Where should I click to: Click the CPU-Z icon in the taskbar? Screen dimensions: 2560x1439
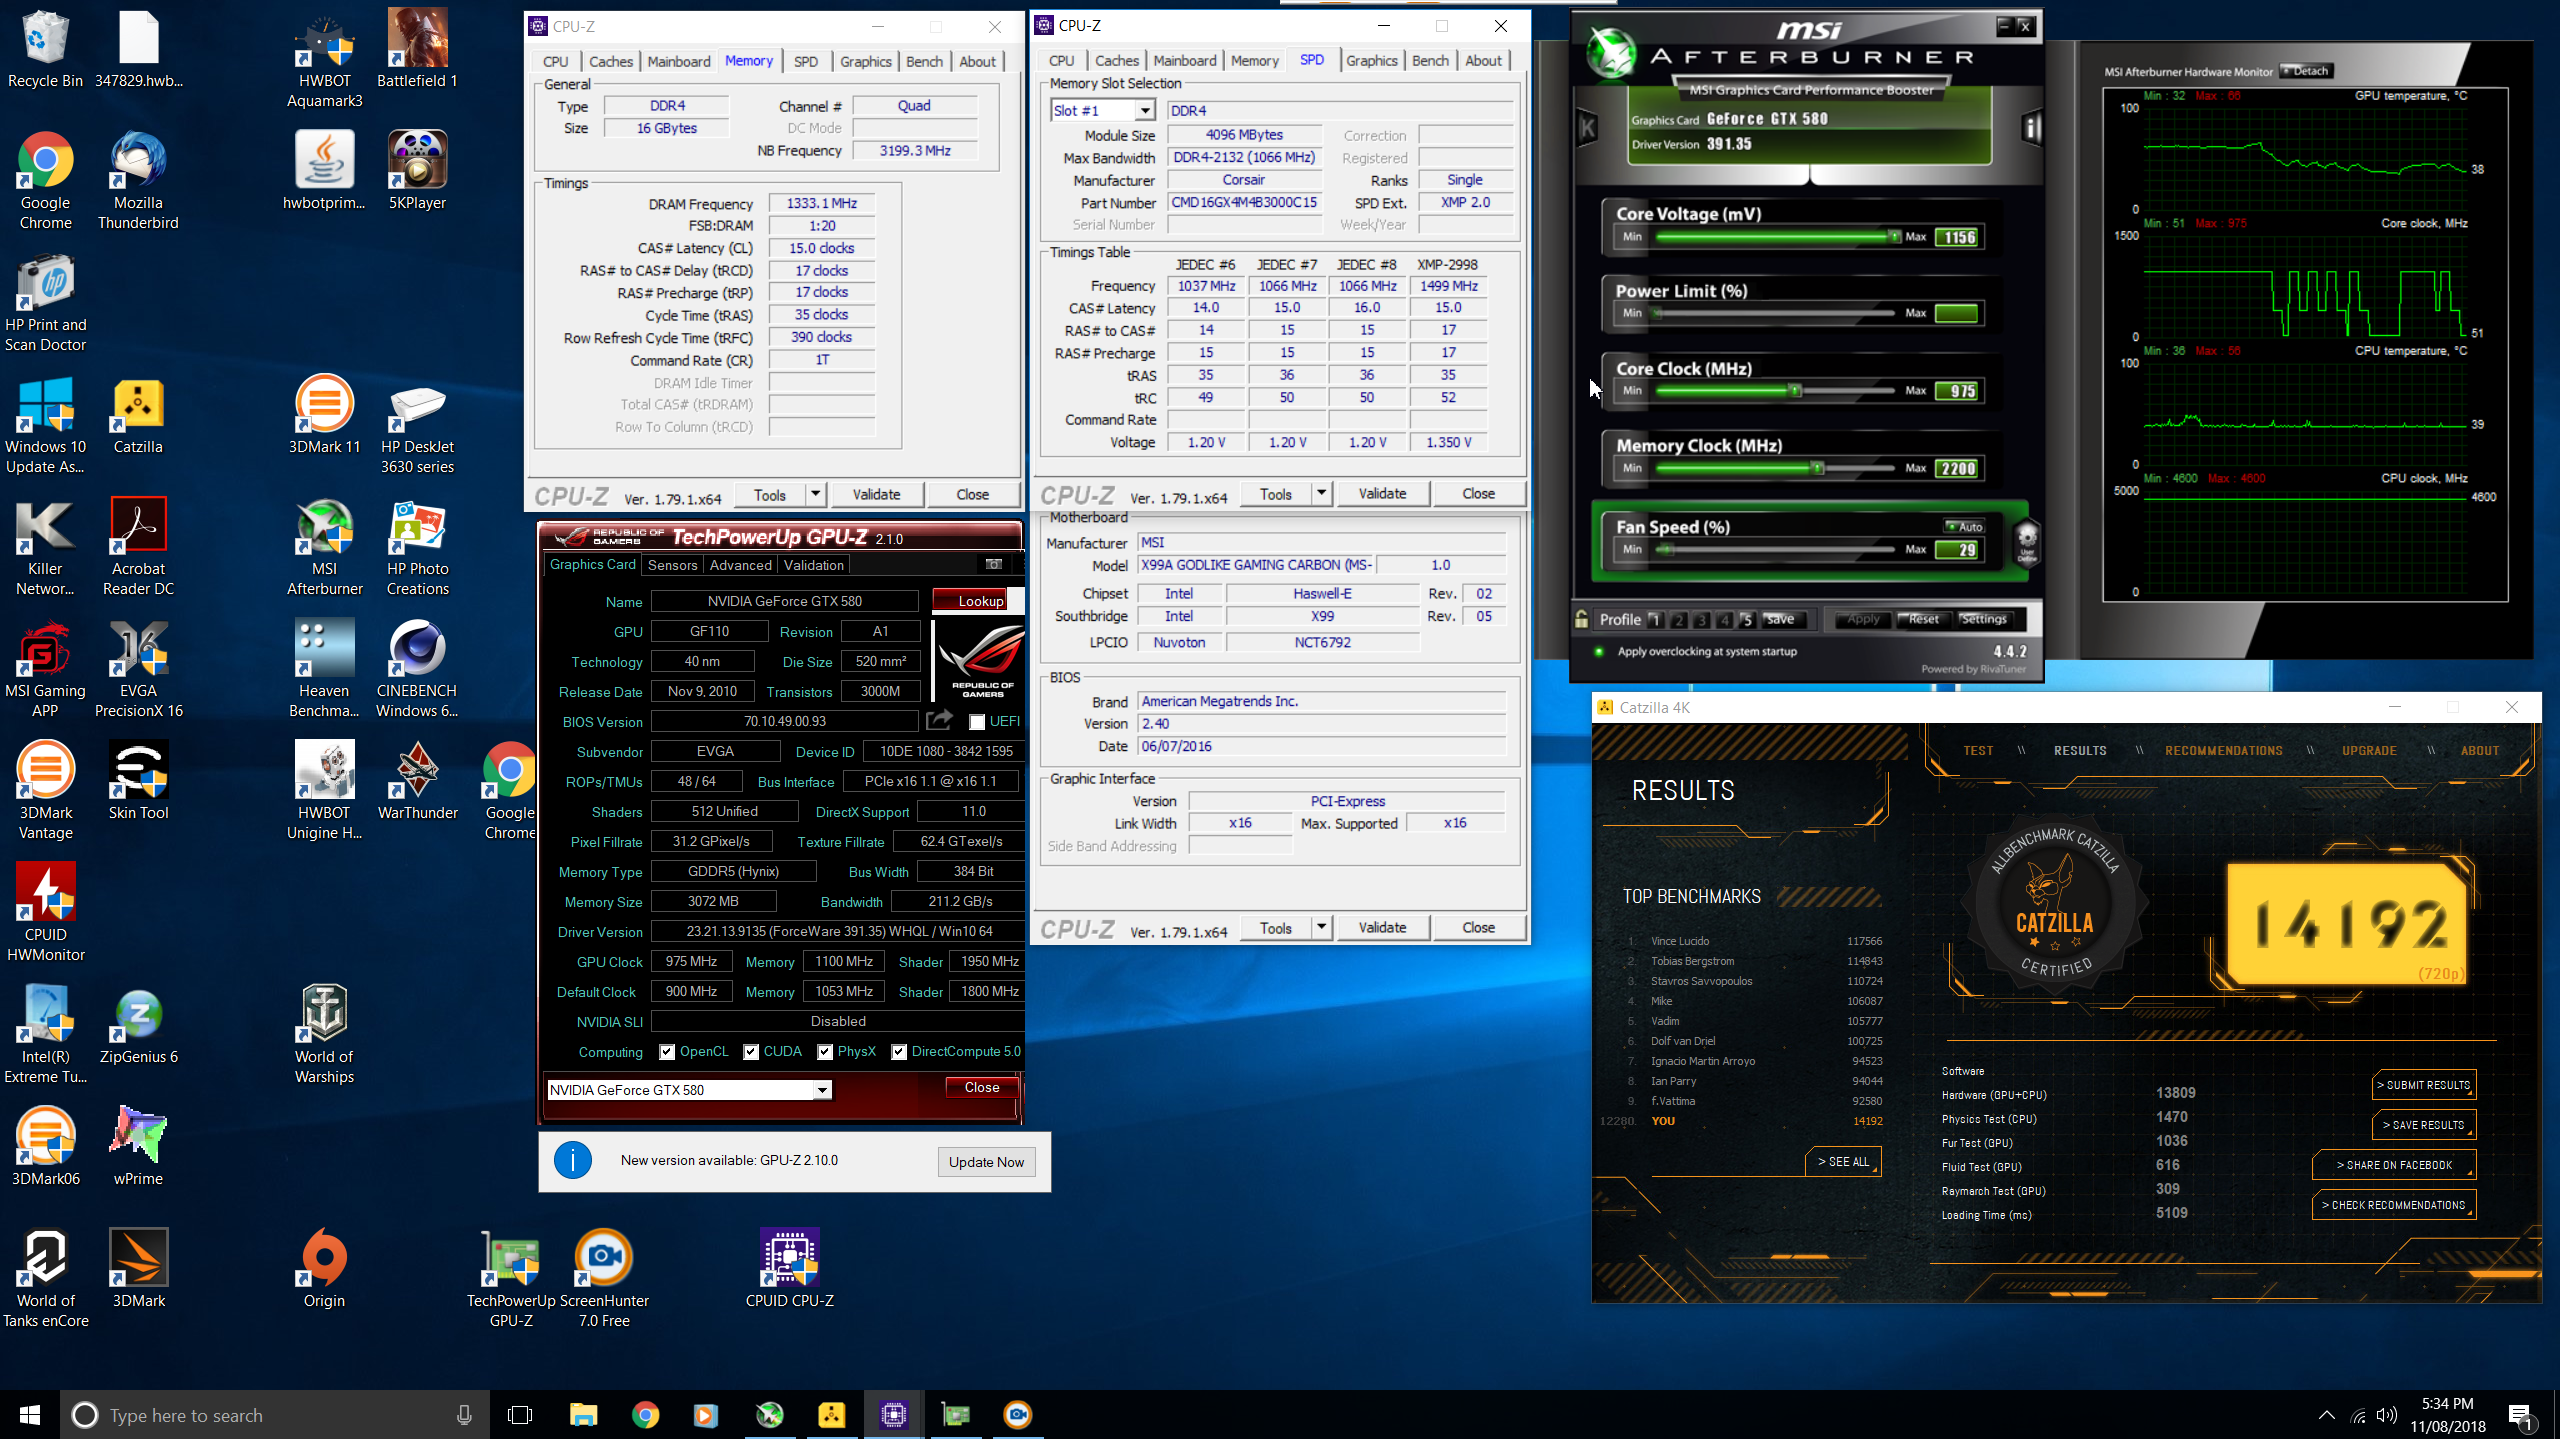893,1414
